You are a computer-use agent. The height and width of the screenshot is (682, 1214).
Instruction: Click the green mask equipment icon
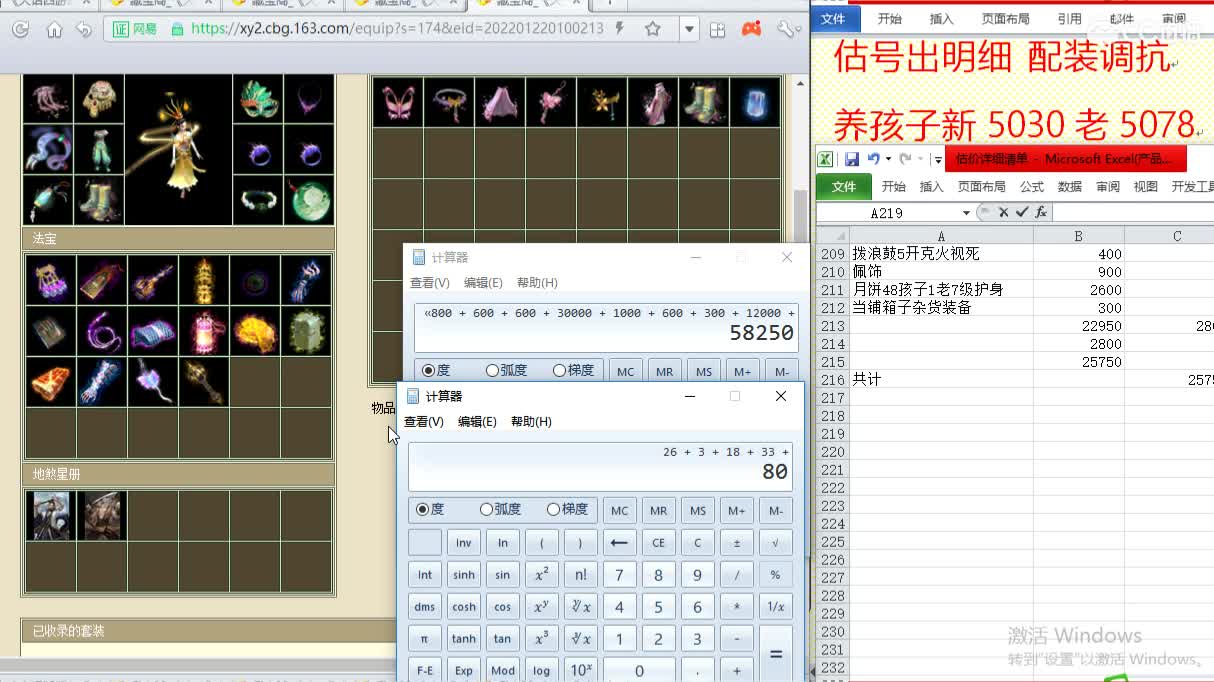coord(258,99)
